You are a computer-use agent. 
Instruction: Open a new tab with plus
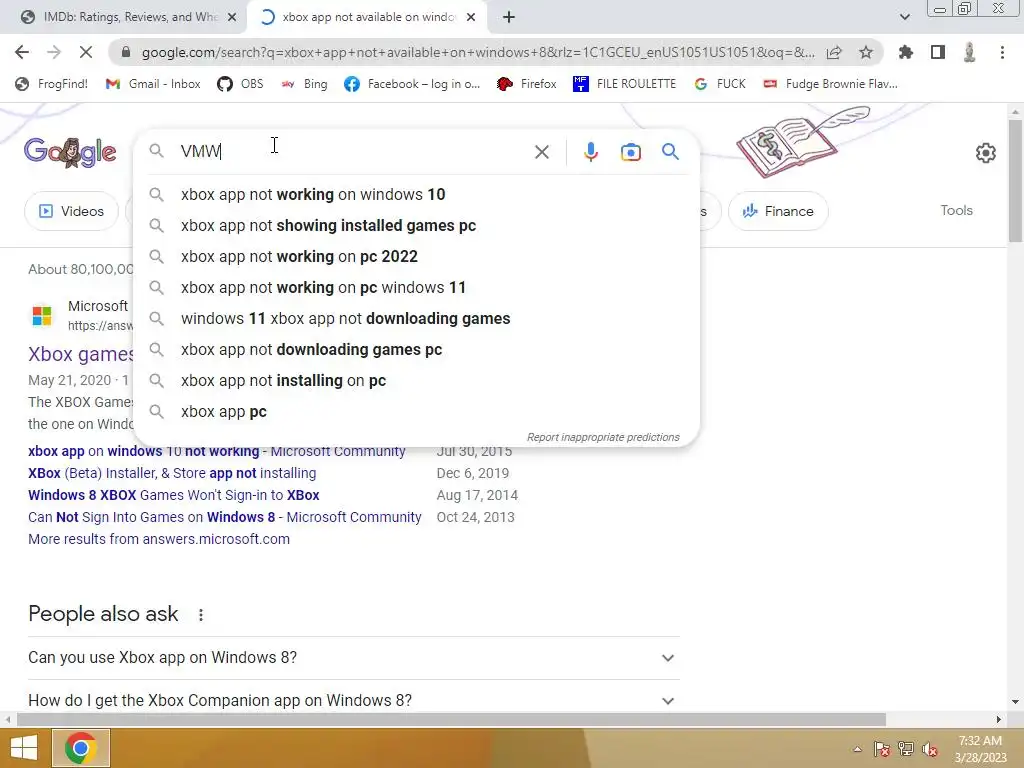pos(509,17)
